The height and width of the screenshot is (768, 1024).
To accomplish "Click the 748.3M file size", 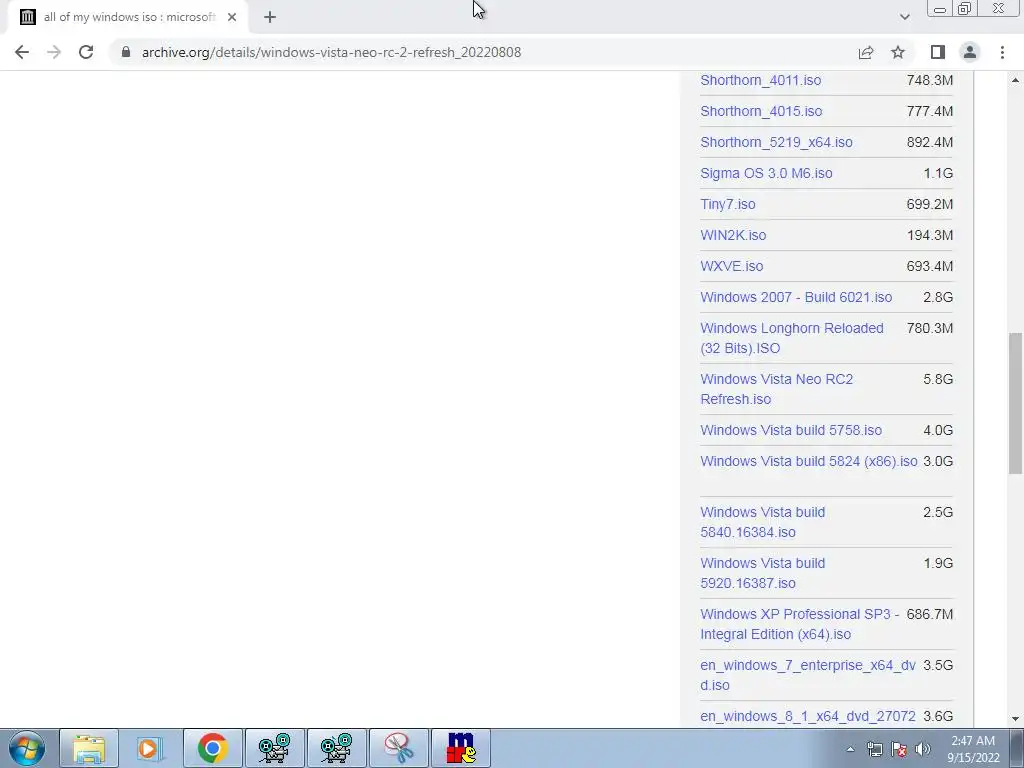I will 929,80.
